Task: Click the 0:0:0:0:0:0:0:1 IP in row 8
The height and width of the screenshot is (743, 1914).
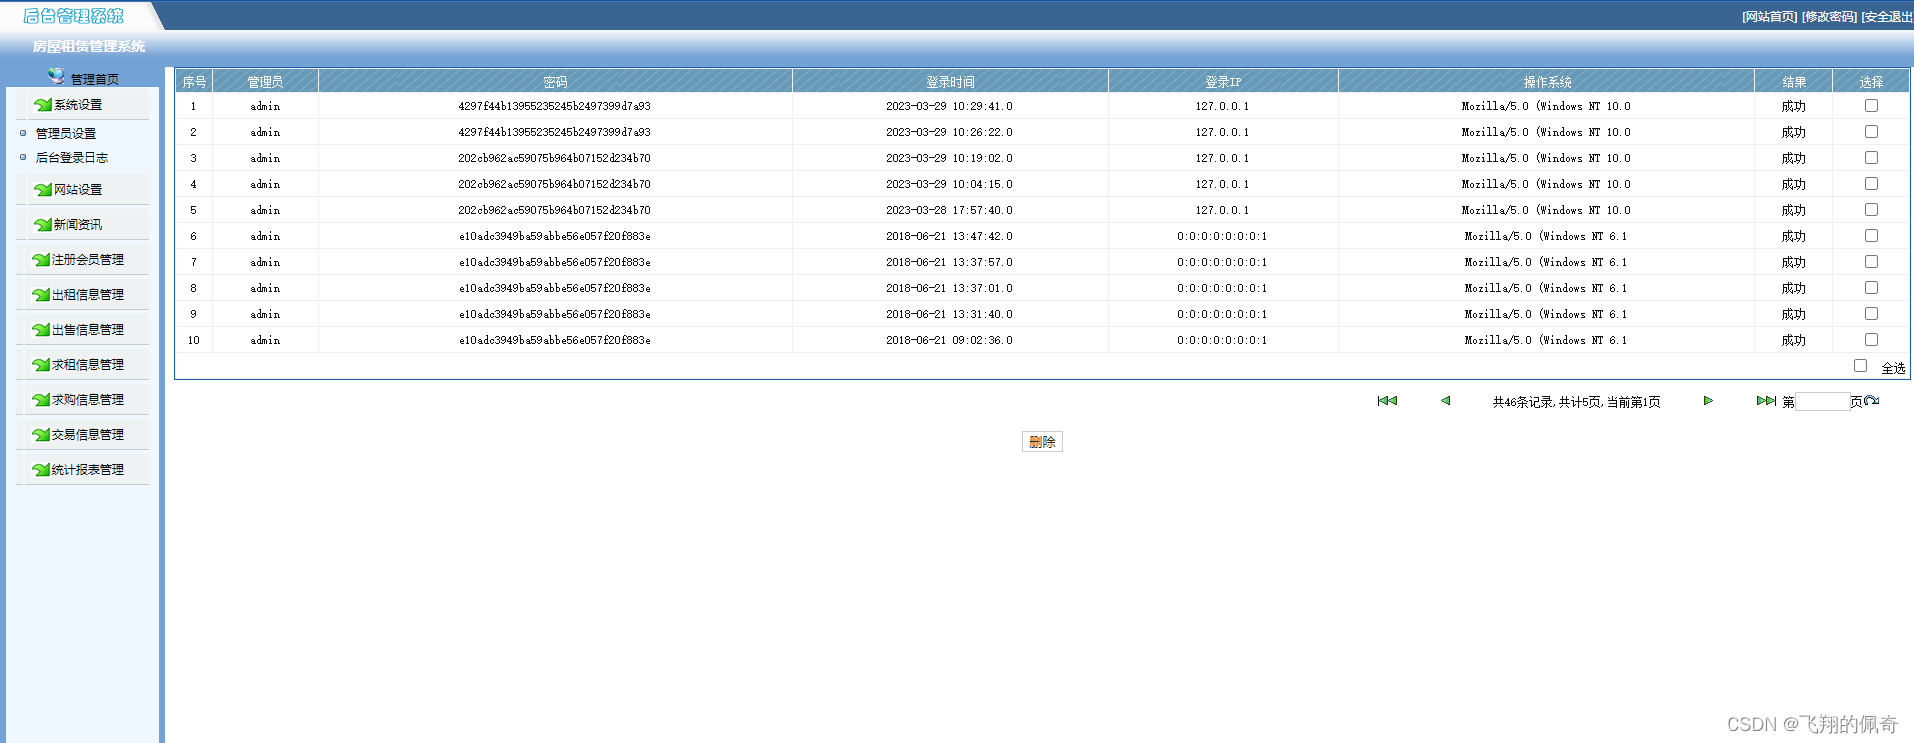Action: click(1222, 288)
